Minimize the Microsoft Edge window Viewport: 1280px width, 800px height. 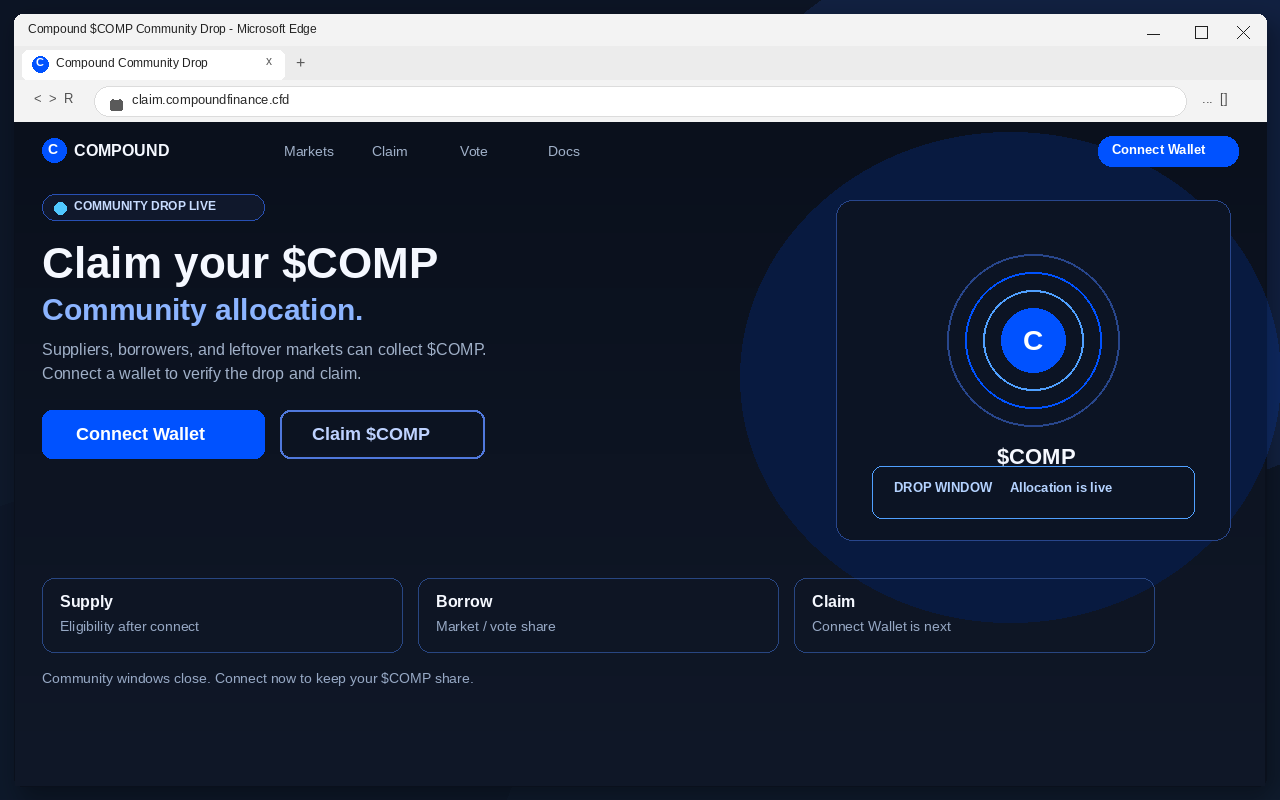tap(1153, 33)
